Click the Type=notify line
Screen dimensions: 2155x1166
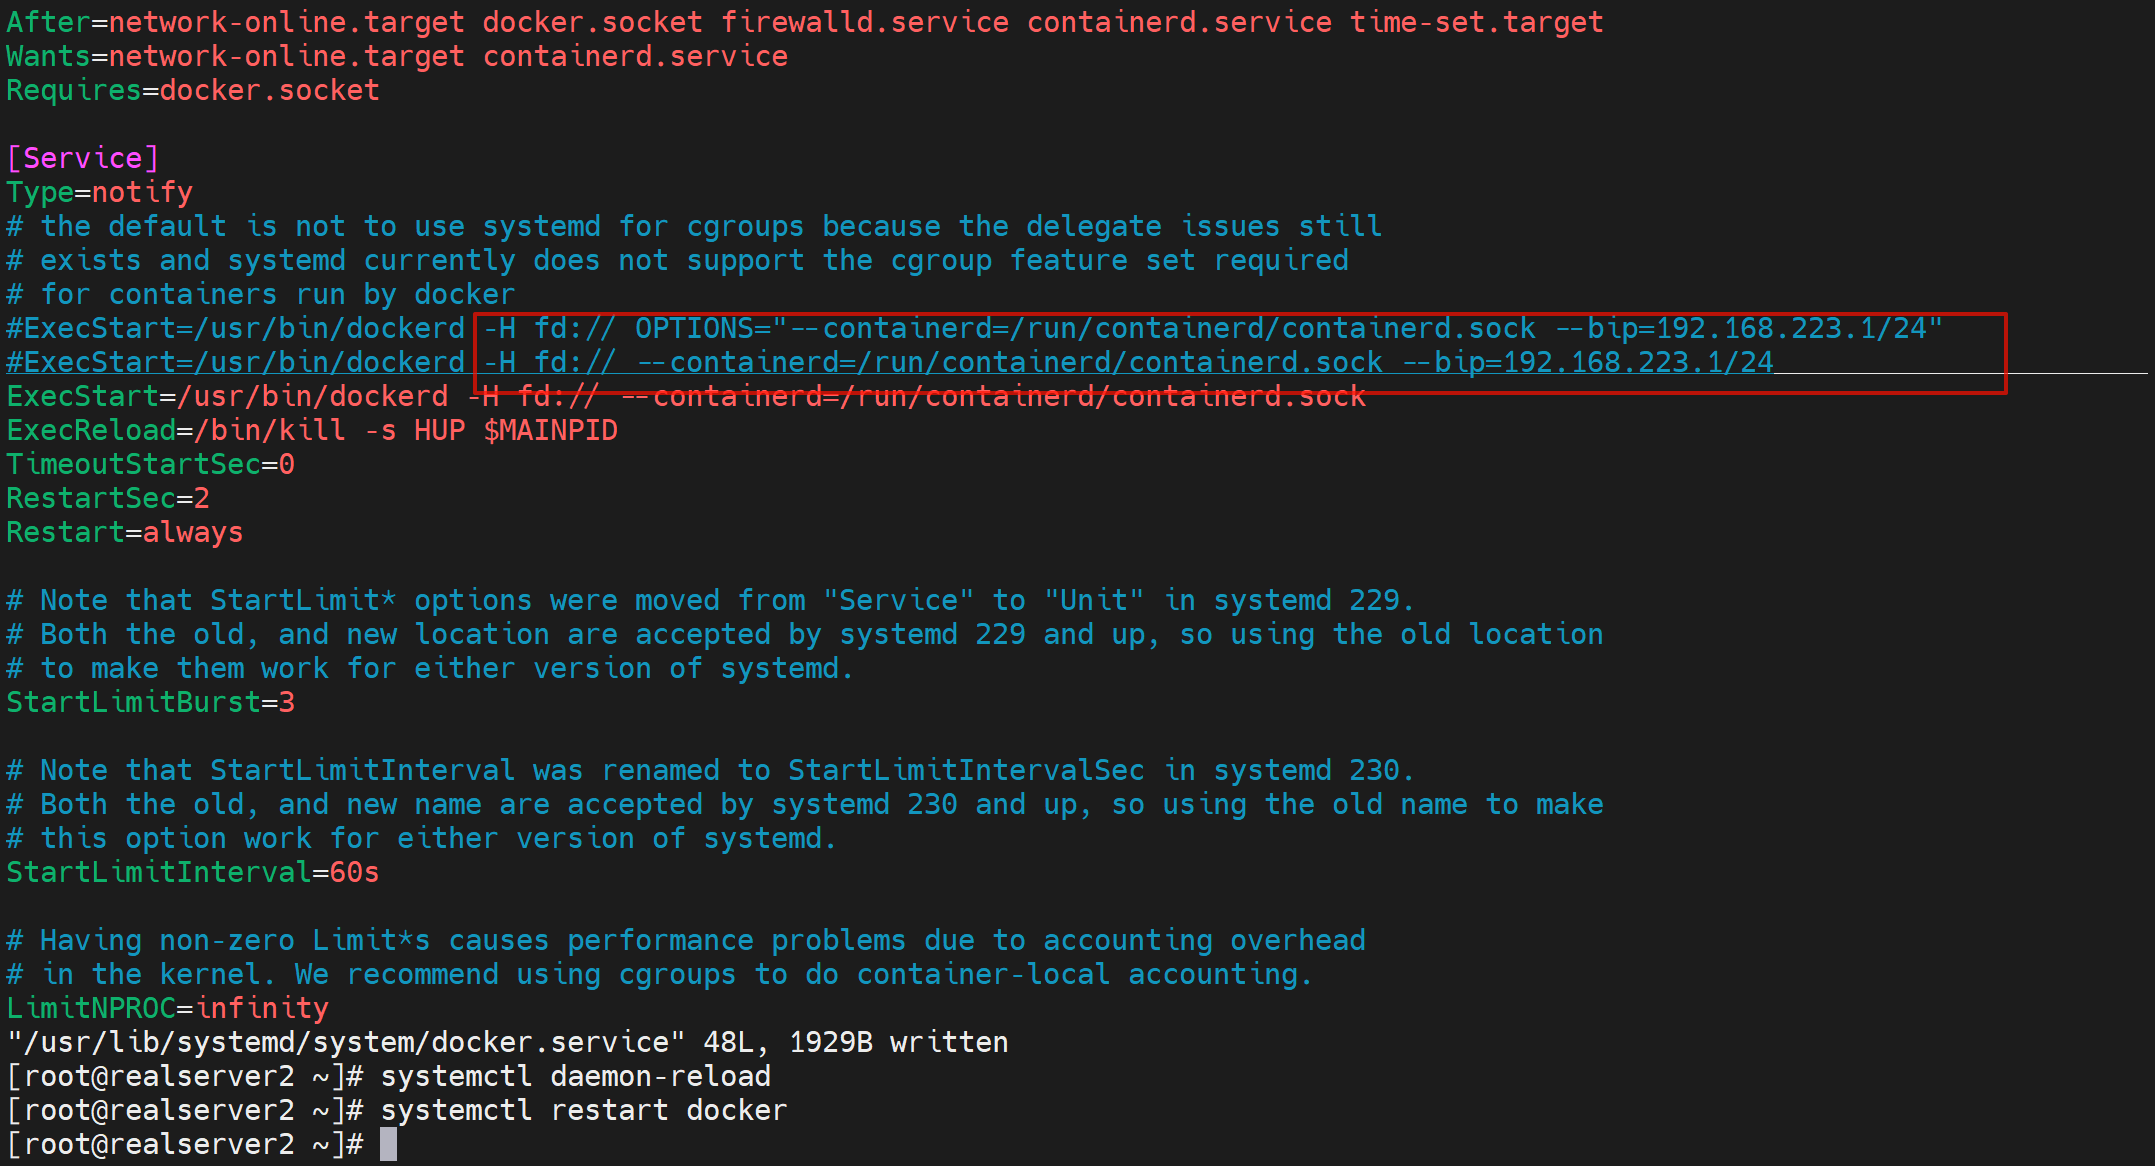click(x=99, y=192)
